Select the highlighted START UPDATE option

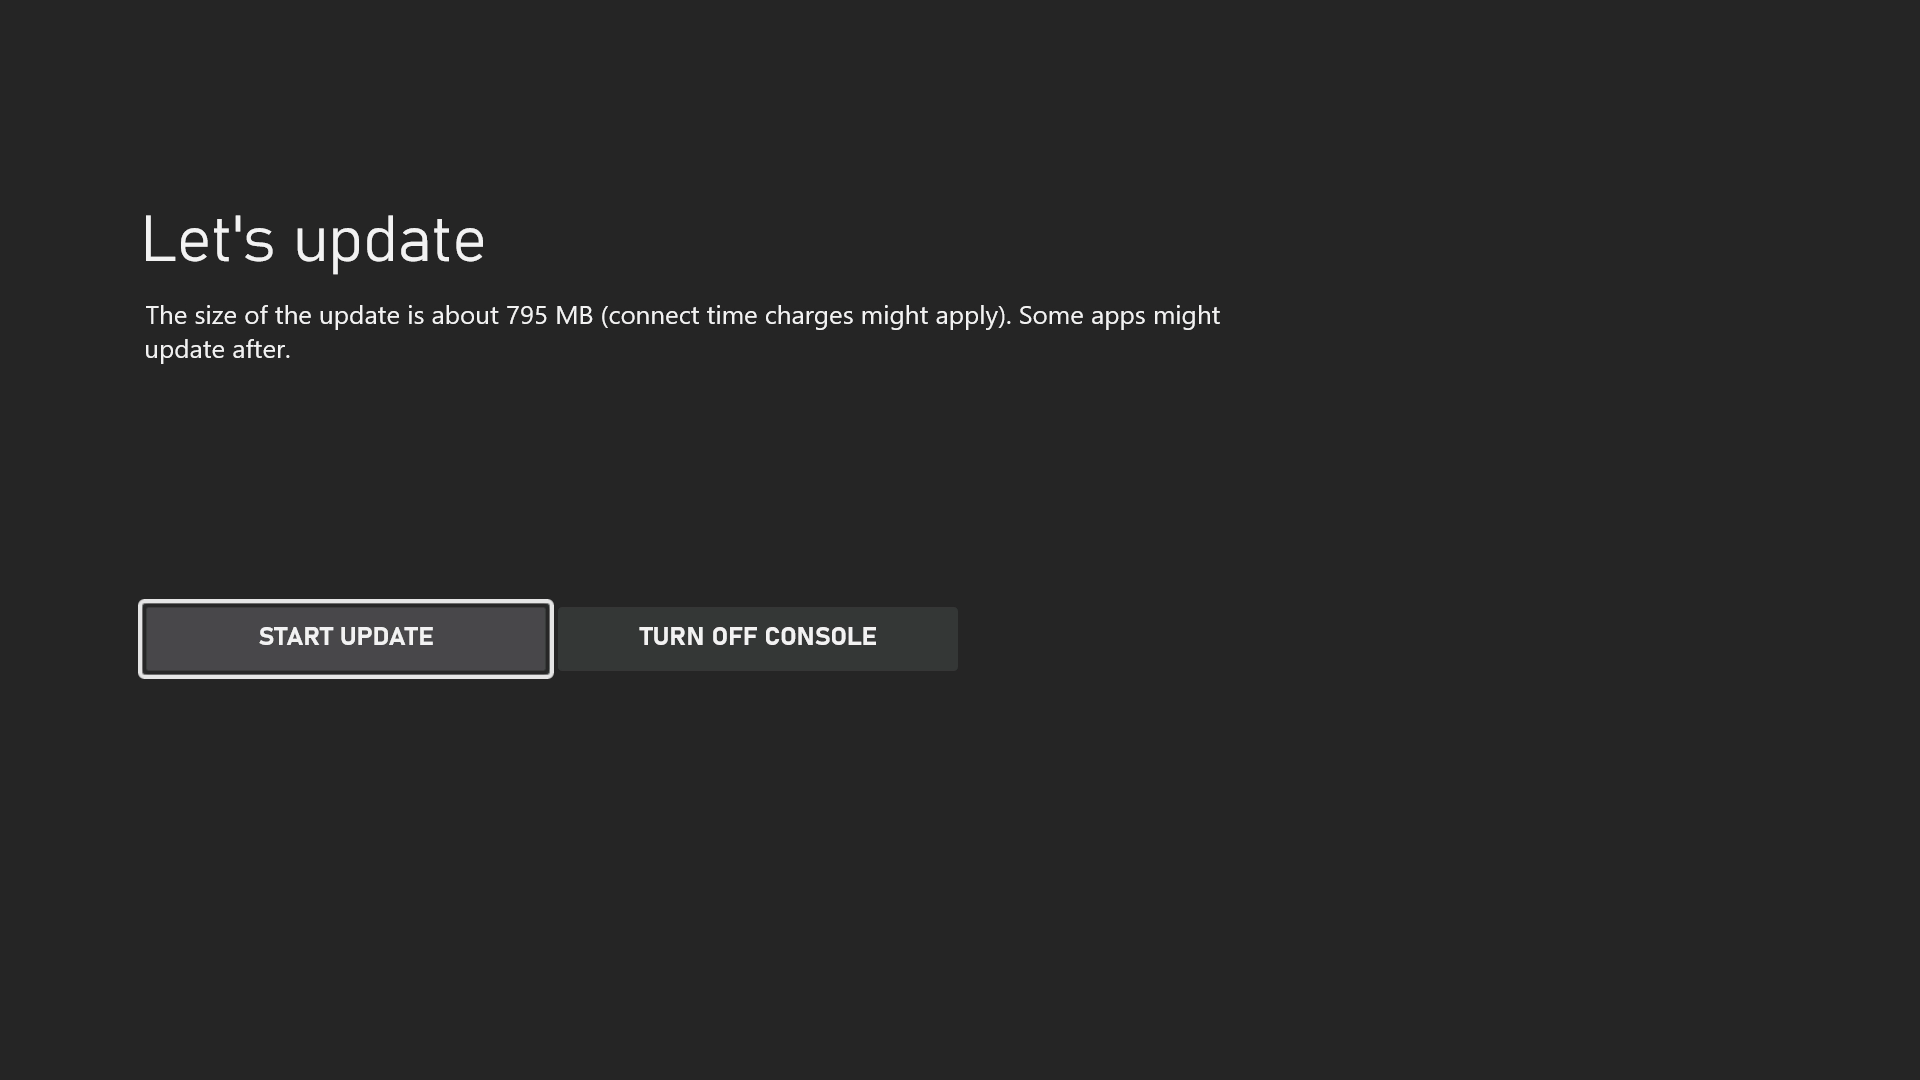346,639
